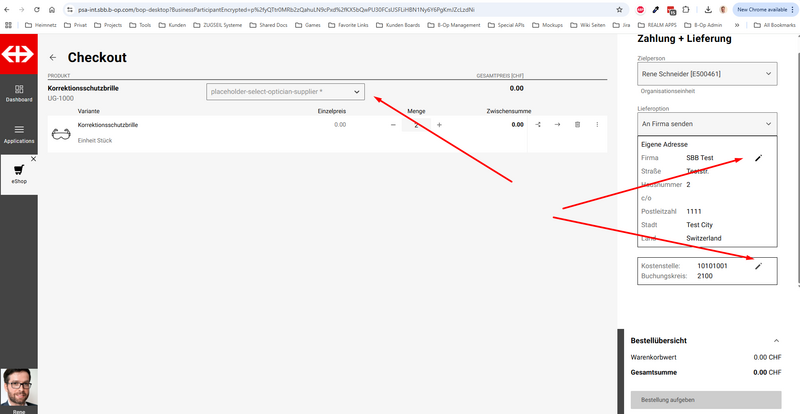Open the three-dot menu on the product row
The height and width of the screenshot is (414, 800).
[x=597, y=125]
